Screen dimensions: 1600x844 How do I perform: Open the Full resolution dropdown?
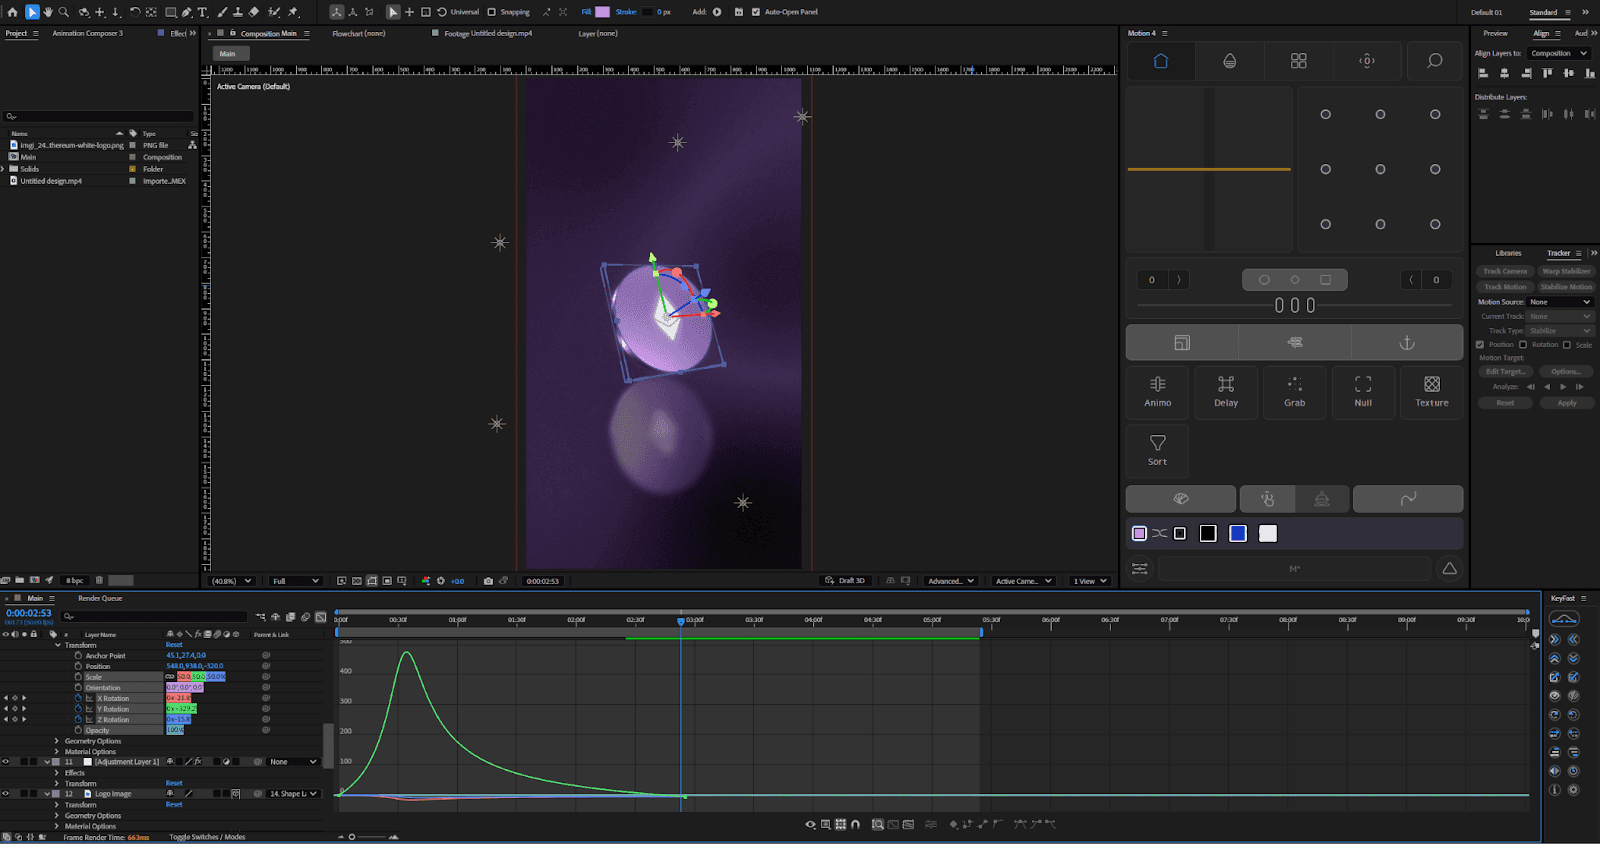(x=296, y=581)
